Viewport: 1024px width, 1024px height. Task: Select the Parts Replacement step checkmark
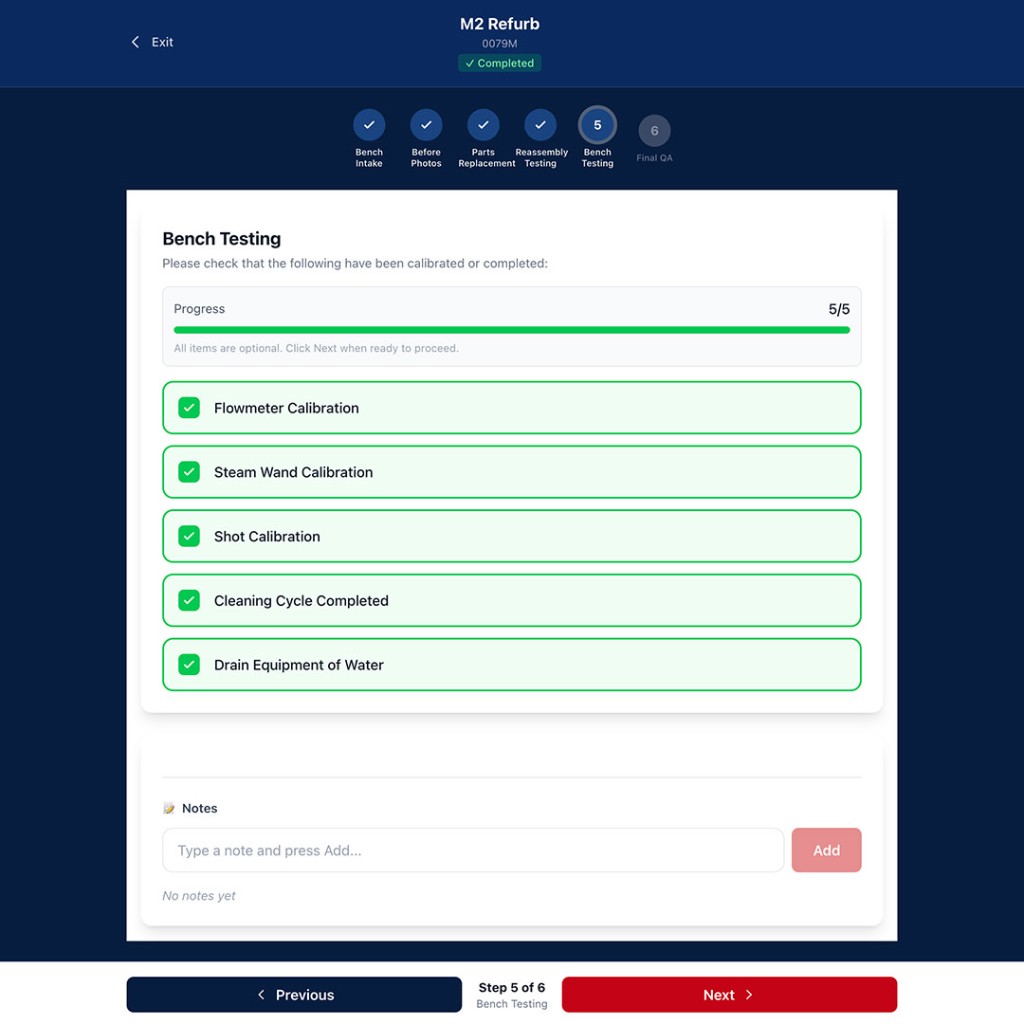point(483,125)
